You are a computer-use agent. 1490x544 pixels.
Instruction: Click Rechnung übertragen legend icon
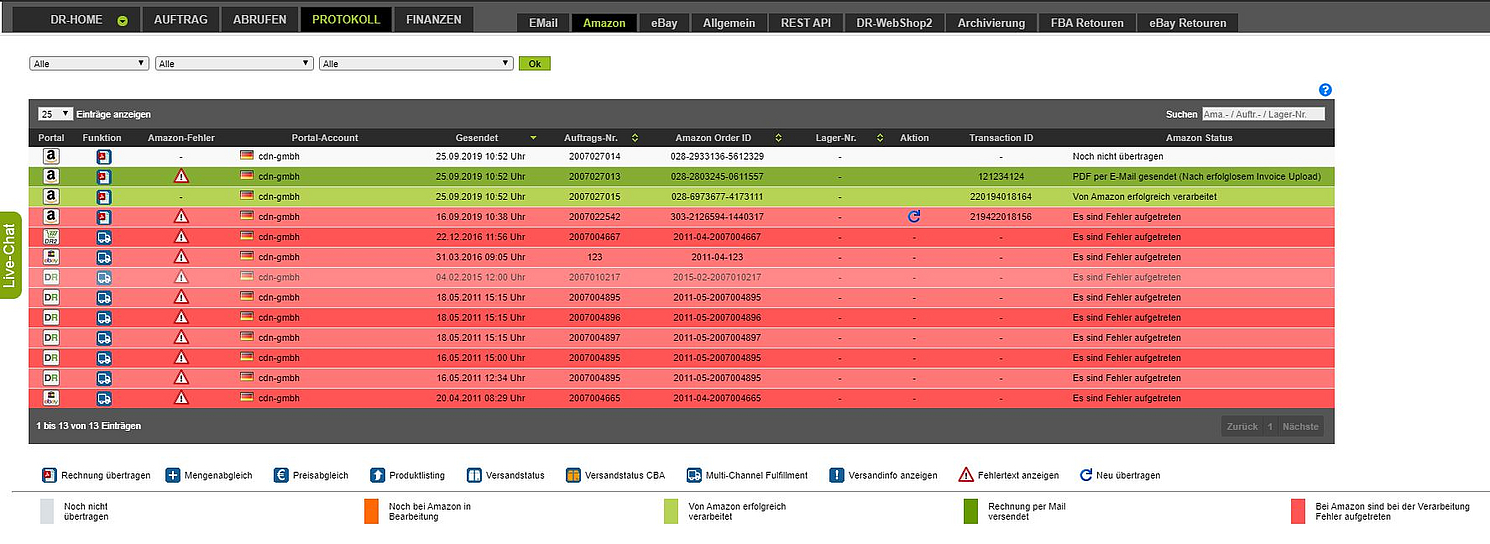click(x=49, y=475)
